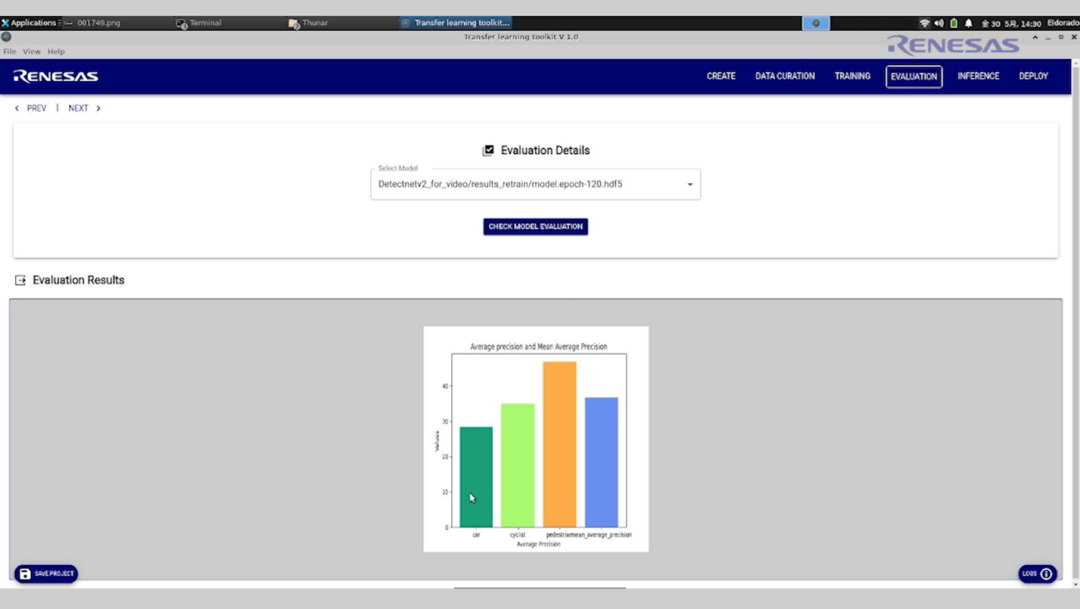Expand the Select Model dropdown arrow
The height and width of the screenshot is (609, 1080).
690,185
